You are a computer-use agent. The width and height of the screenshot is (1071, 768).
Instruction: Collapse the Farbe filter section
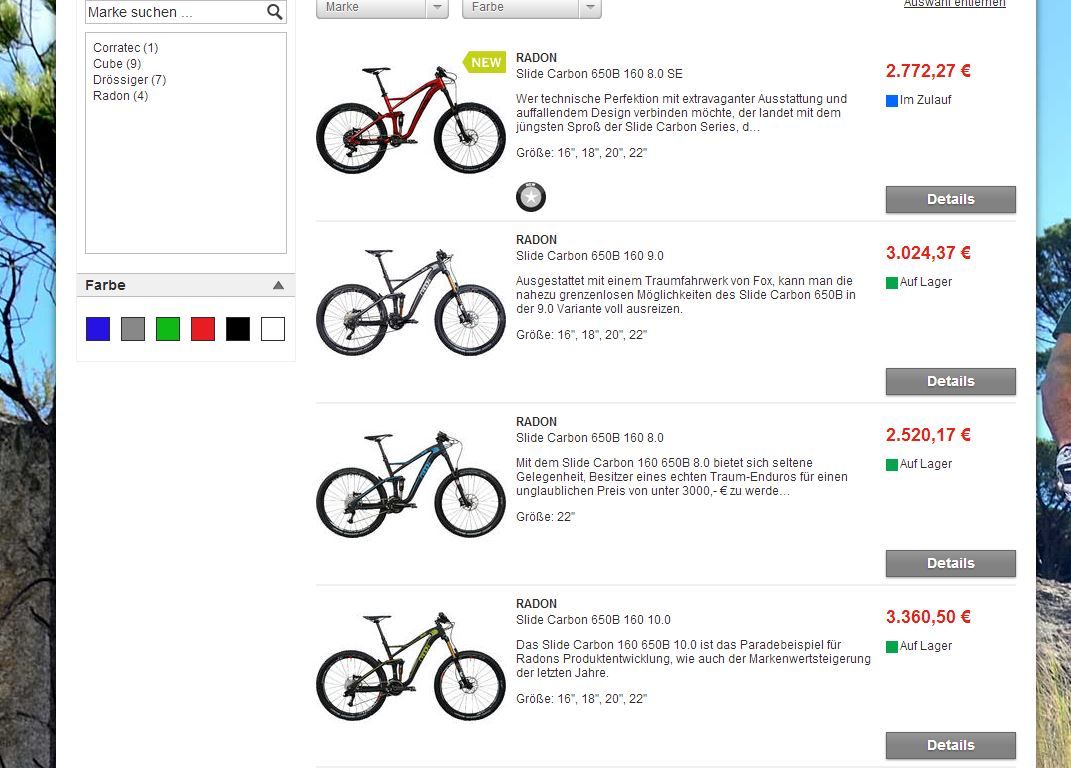(x=278, y=285)
